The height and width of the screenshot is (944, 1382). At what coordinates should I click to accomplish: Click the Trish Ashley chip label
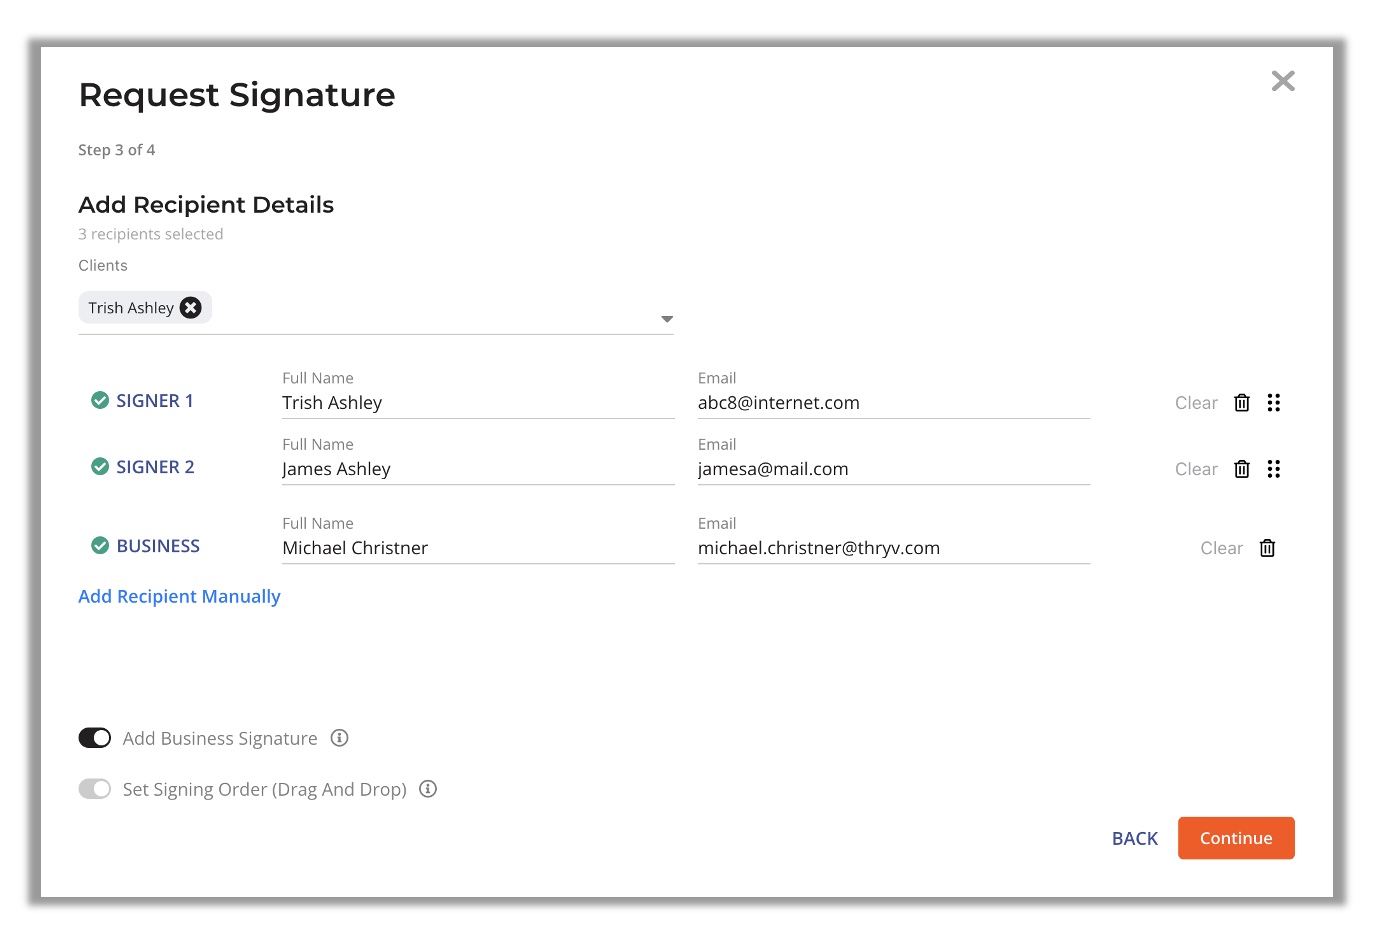131,308
